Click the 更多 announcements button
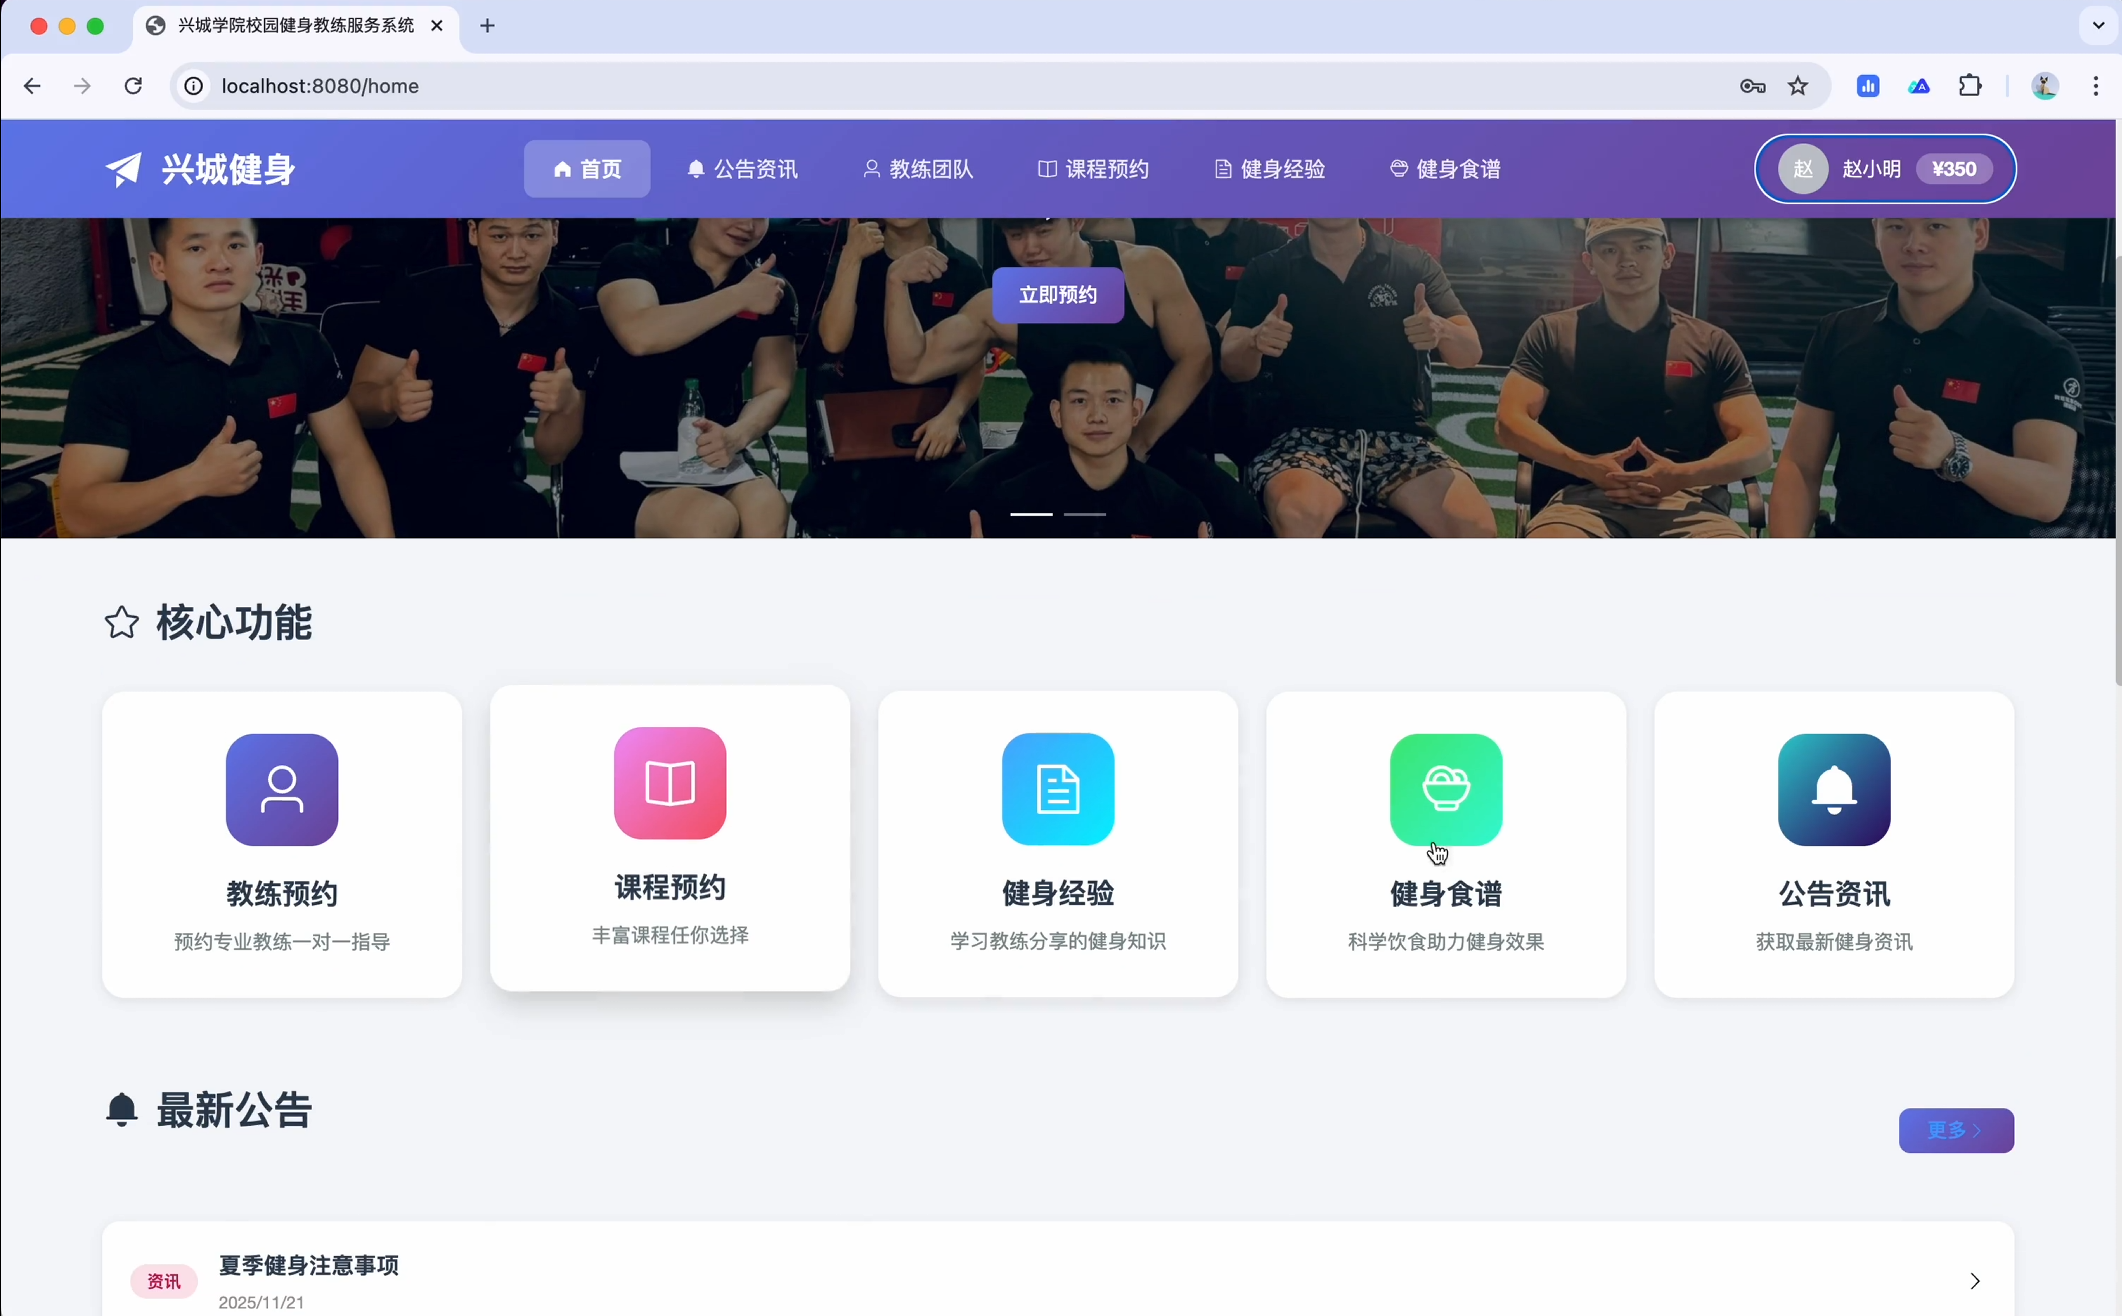The height and width of the screenshot is (1316, 2122). [1956, 1130]
